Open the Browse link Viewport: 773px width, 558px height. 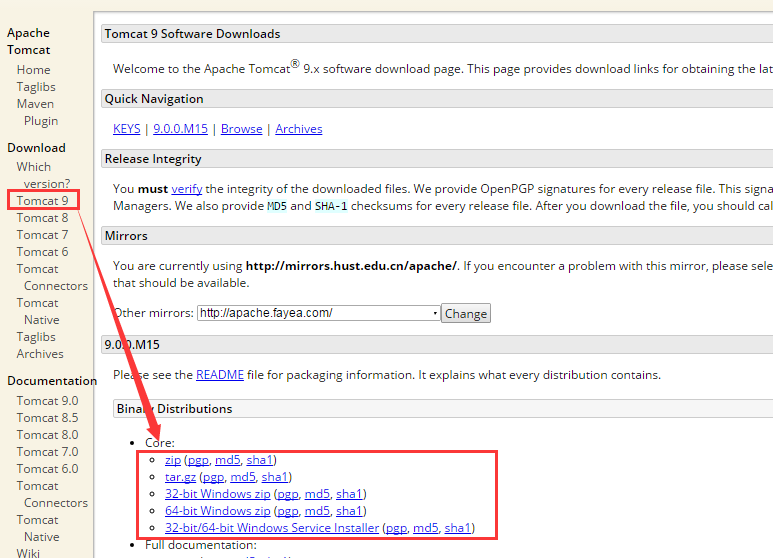[x=241, y=129]
